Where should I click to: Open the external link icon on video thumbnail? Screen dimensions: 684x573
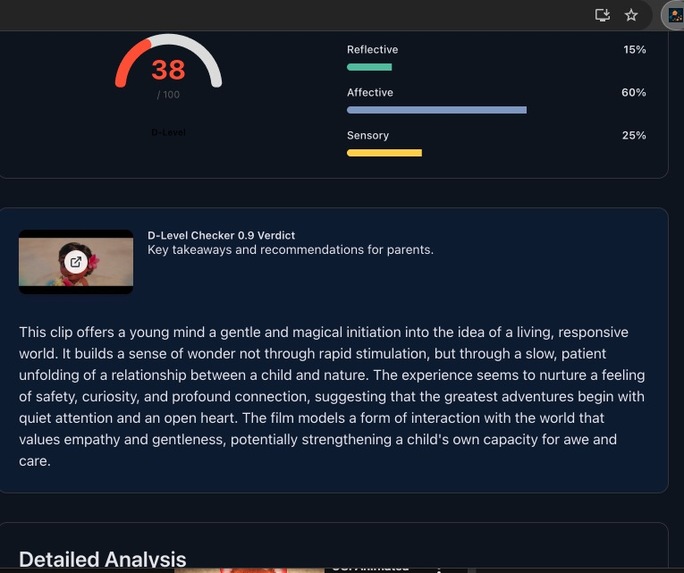point(76,262)
